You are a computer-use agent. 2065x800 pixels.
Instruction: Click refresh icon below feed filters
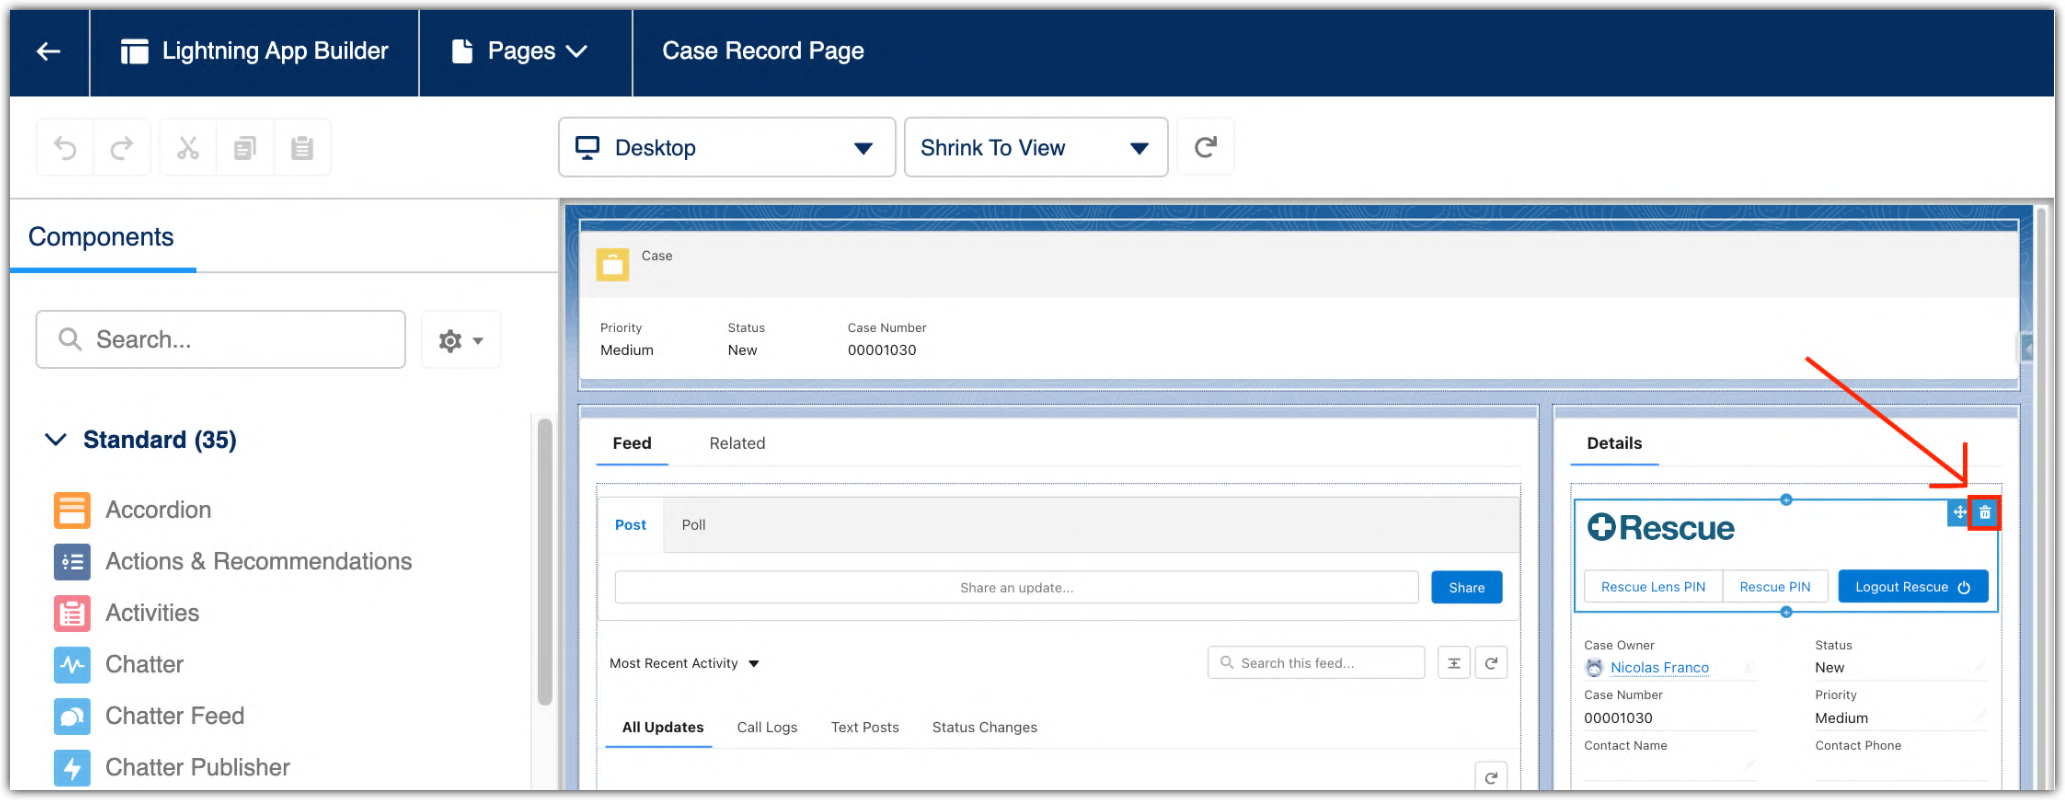(1491, 778)
